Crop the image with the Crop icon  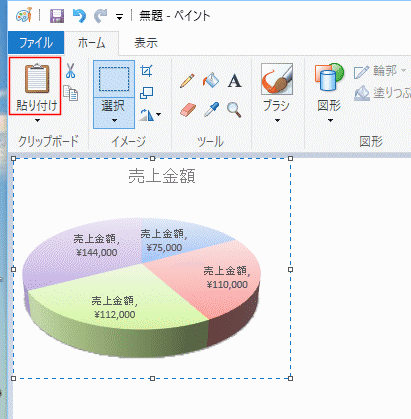(x=146, y=71)
